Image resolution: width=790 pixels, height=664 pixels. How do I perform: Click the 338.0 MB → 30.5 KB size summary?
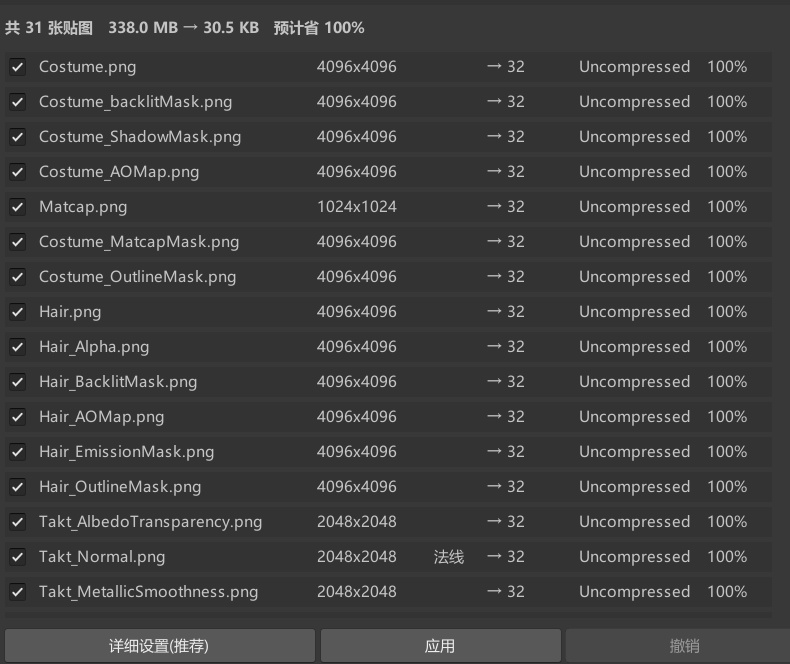tap(183, 28)
